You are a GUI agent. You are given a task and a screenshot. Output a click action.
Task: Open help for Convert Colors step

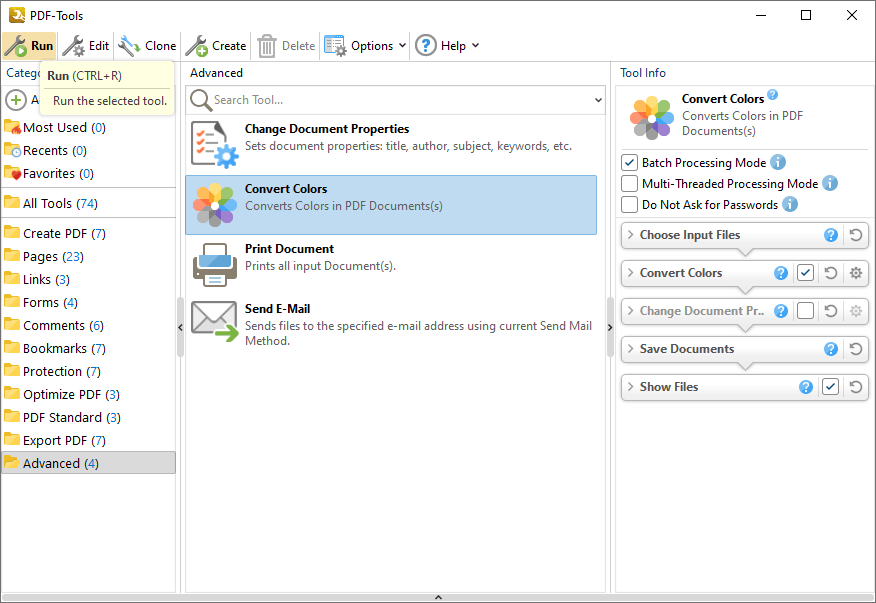click(x=780, y=273)
